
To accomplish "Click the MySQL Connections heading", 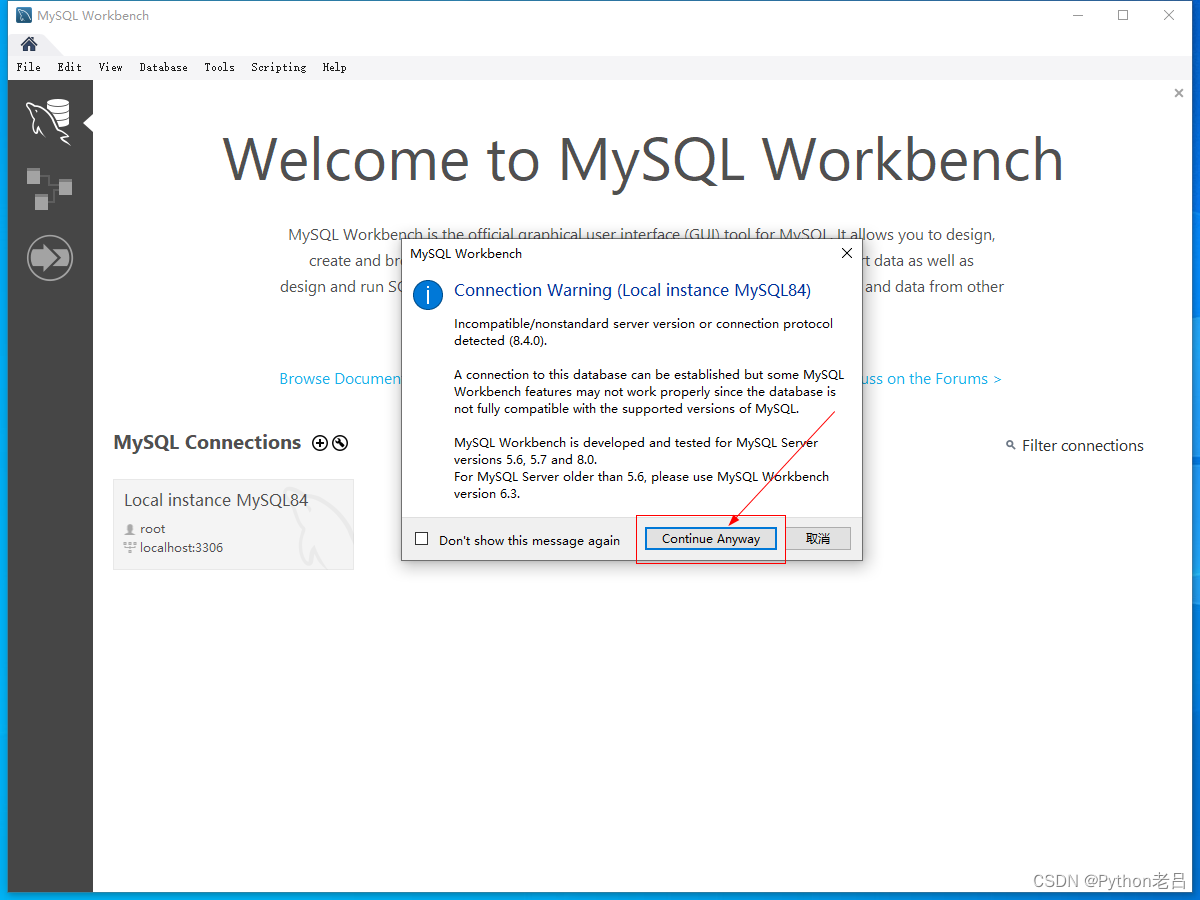I will click(207, 442).
